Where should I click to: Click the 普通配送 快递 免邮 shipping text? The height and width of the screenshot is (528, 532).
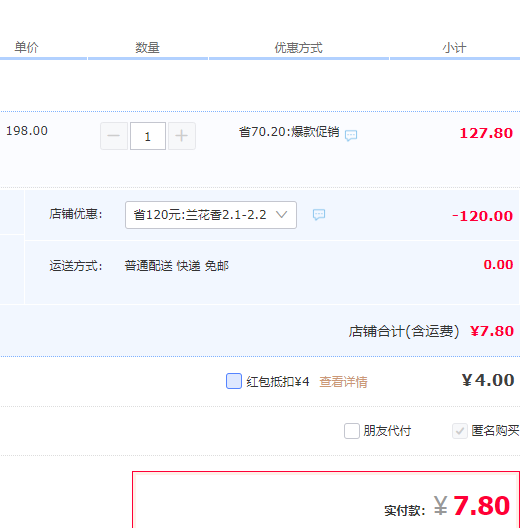coord(176,266)
